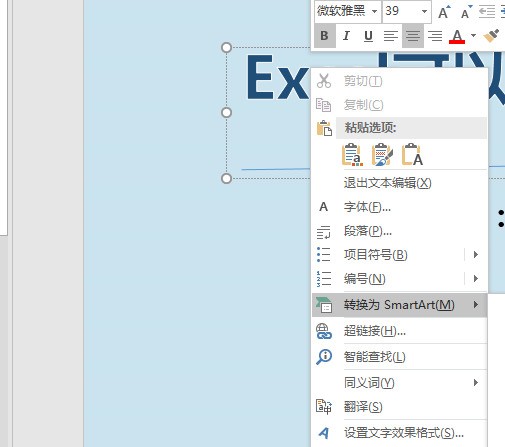Toggle Bold formatting in mini toolbar
This screenshot has width=505, height=447.
coord(325,36)
